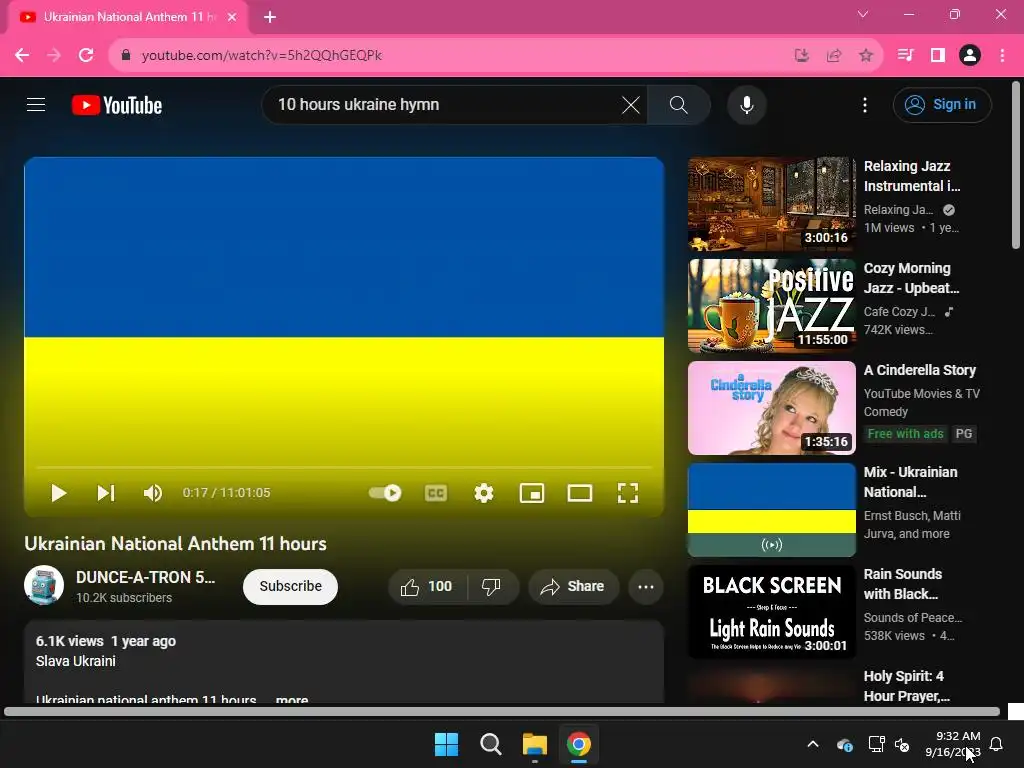The image size is (1024, 768).
Task: Like the video
Action: [x=427, y=586]
